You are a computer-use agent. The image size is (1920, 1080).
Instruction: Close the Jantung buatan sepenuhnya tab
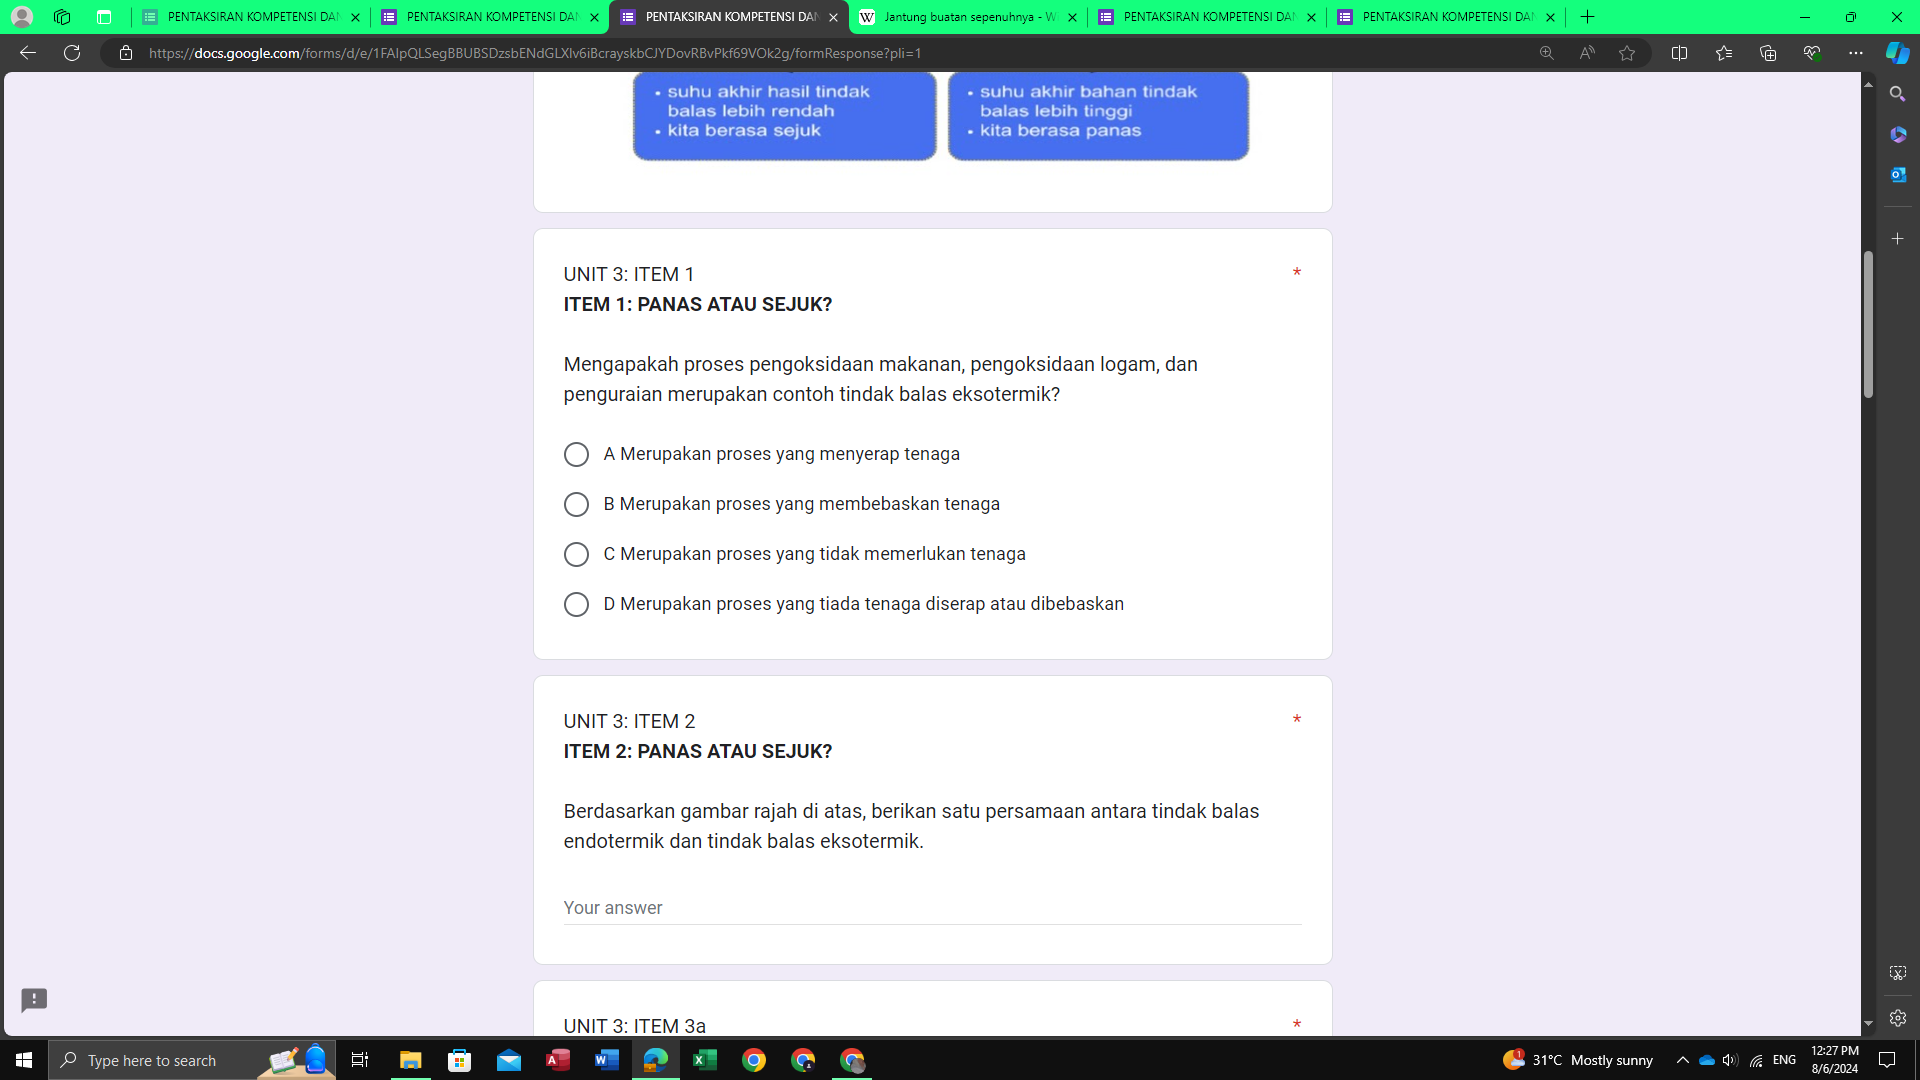pos(1072,17)
